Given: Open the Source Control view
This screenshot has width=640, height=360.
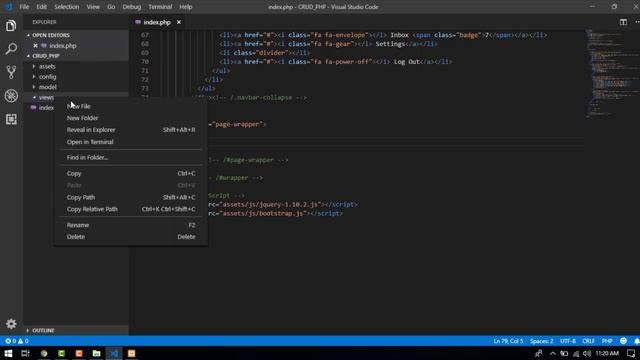Looking at the screenshot, I should (x=11, y=72).
